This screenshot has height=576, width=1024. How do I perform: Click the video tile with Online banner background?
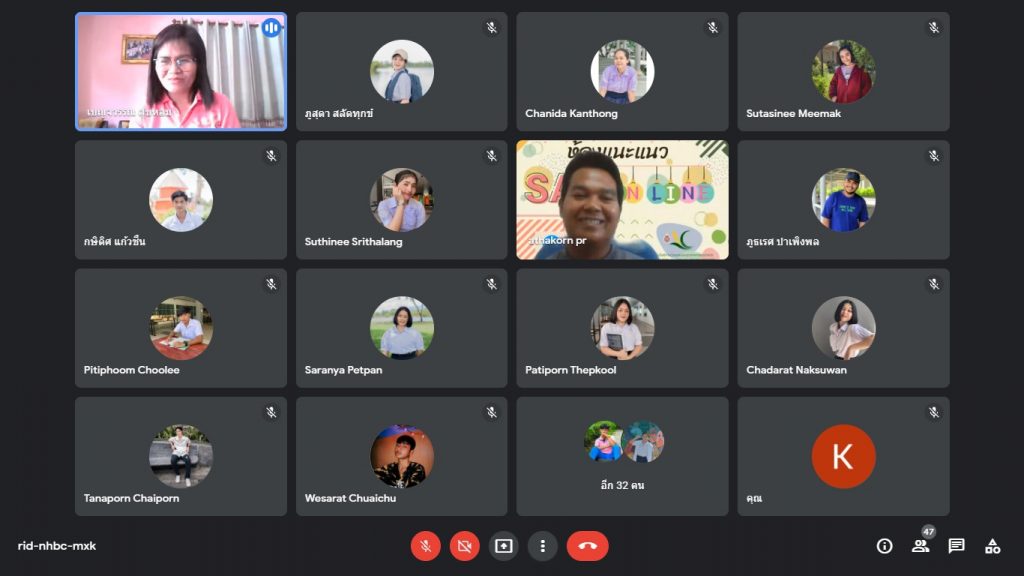[x=622, y=200]
